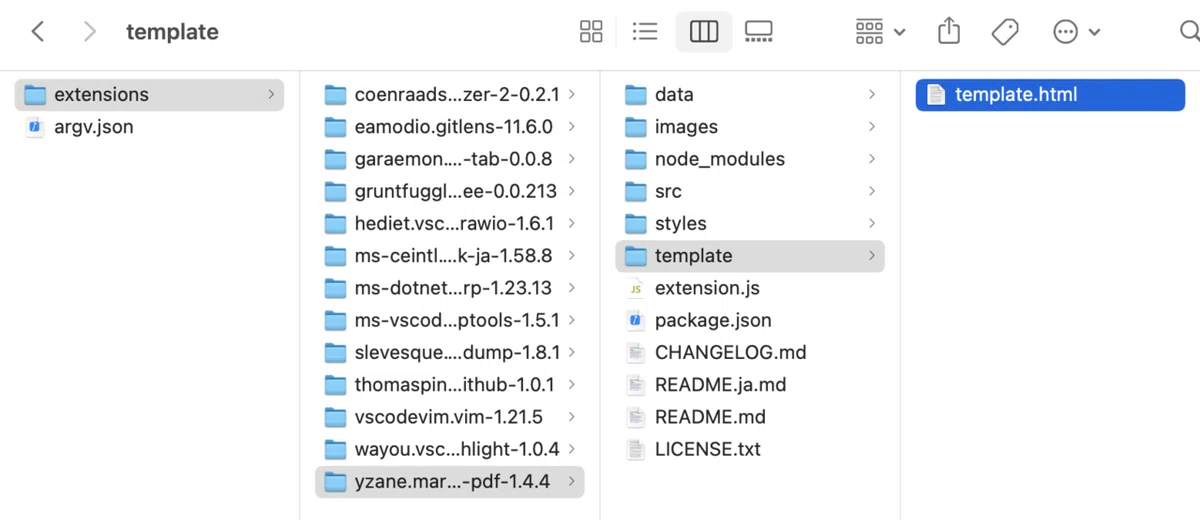Click the extension.js file name
Viewport: 1200px width, 520px height.
pyautogui.click(x=707, y=288)
